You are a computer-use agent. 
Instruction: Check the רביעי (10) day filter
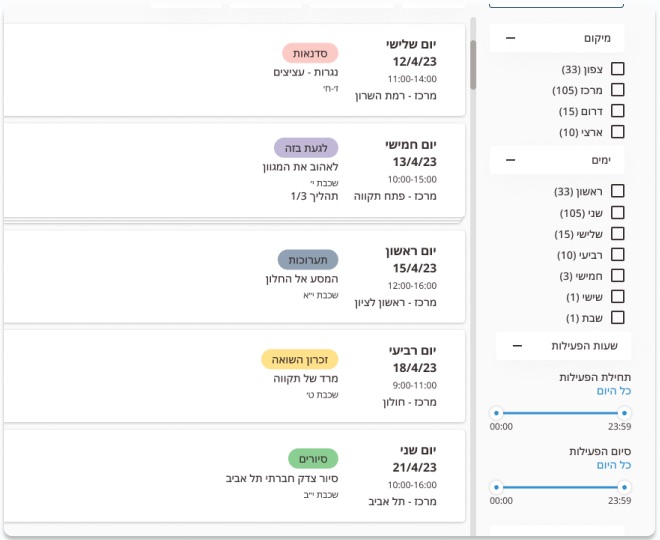click(617, 254)
